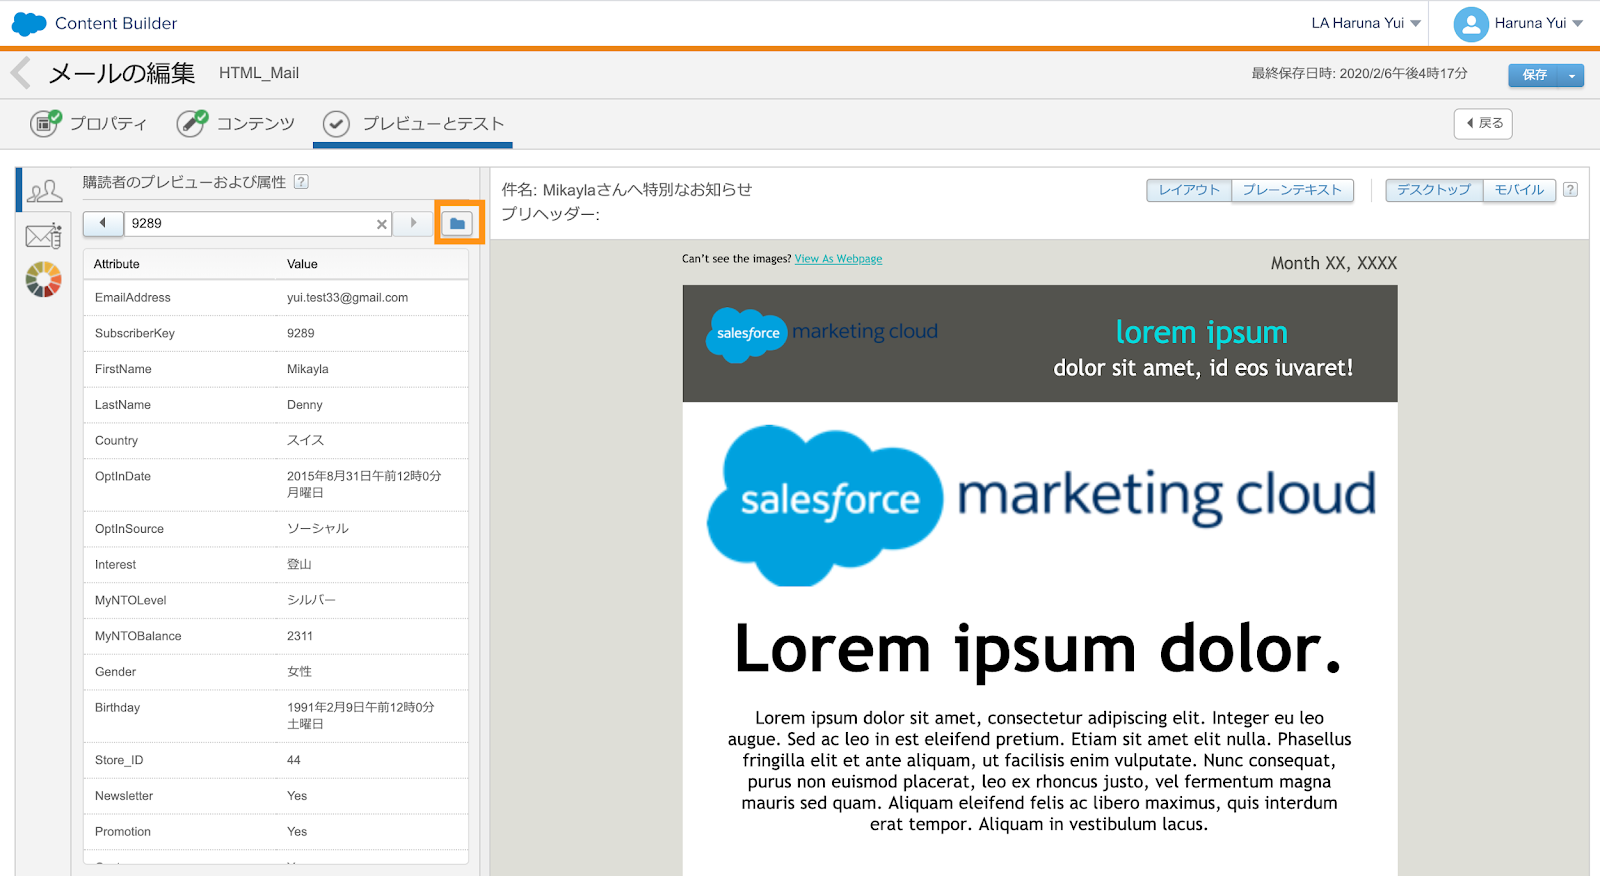Open the View As Webpage link
1600x876 pixels.
coord(838,259)
